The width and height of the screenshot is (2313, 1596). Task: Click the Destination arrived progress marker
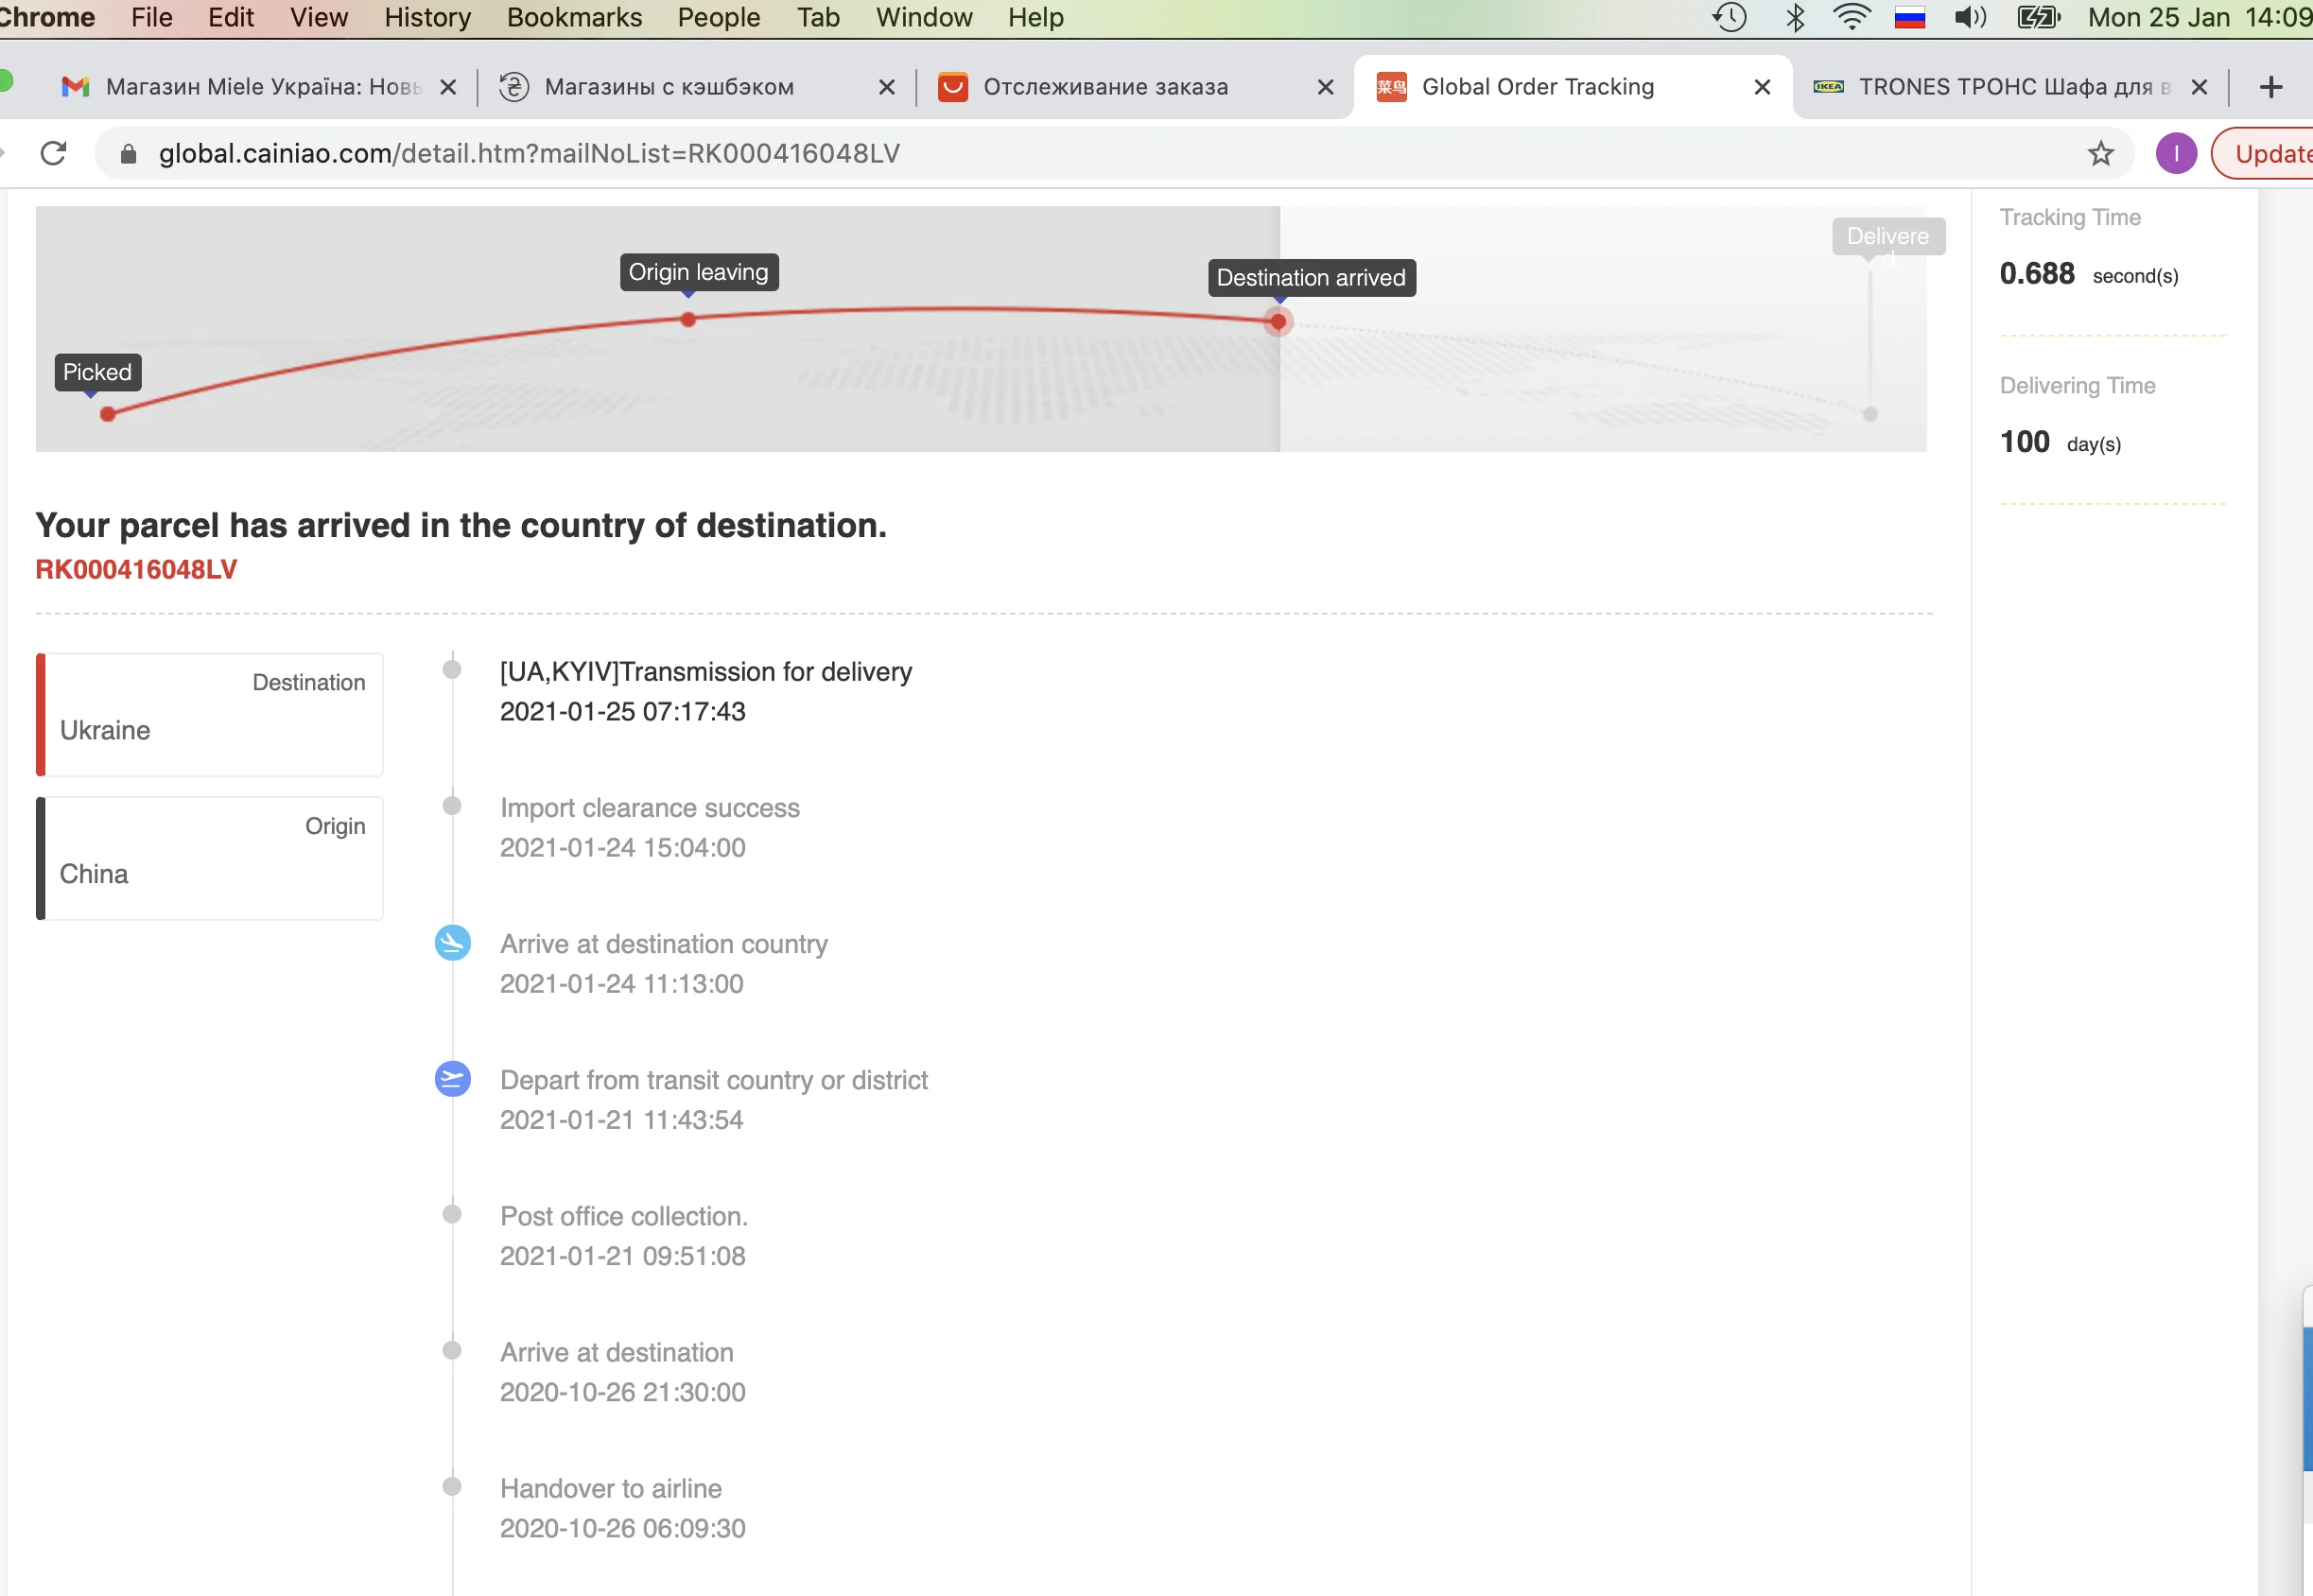click(x=1277, y=321)
